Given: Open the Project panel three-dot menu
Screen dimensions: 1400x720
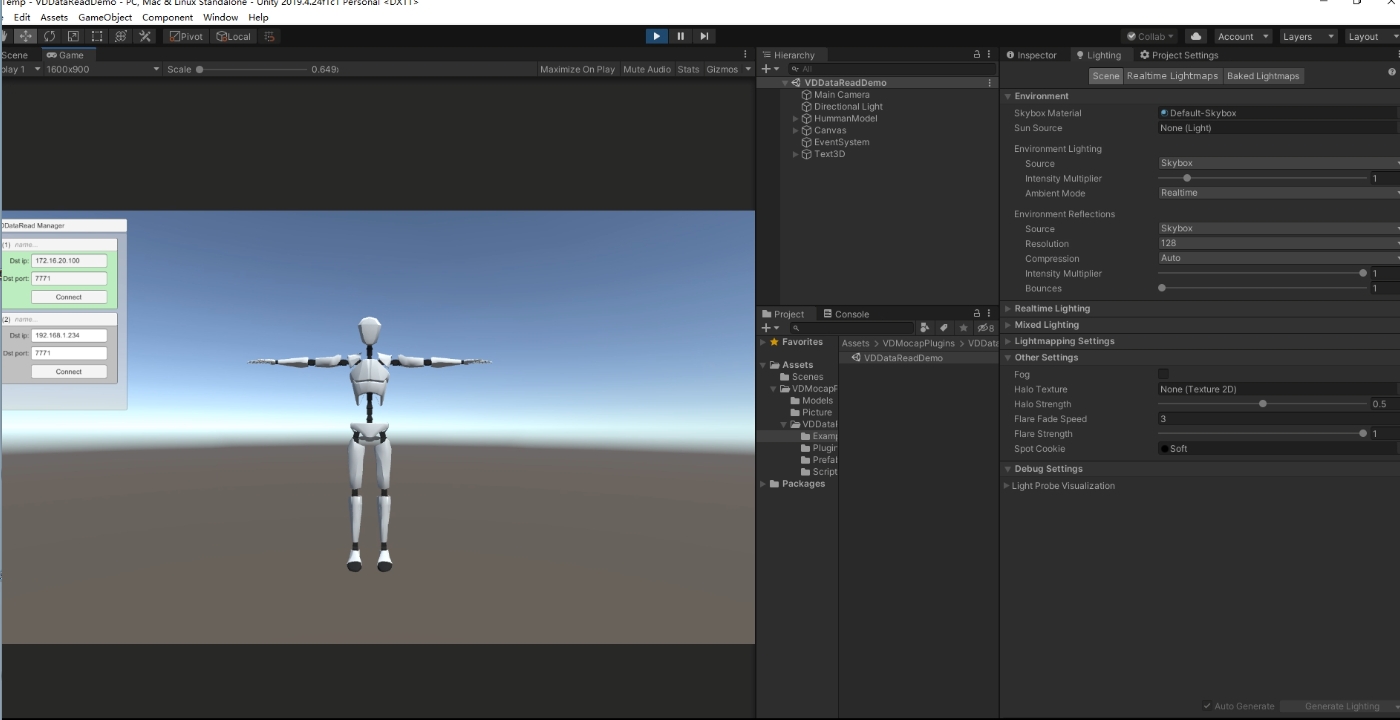Looking at the screenshot, I should [x=990, y=314].
